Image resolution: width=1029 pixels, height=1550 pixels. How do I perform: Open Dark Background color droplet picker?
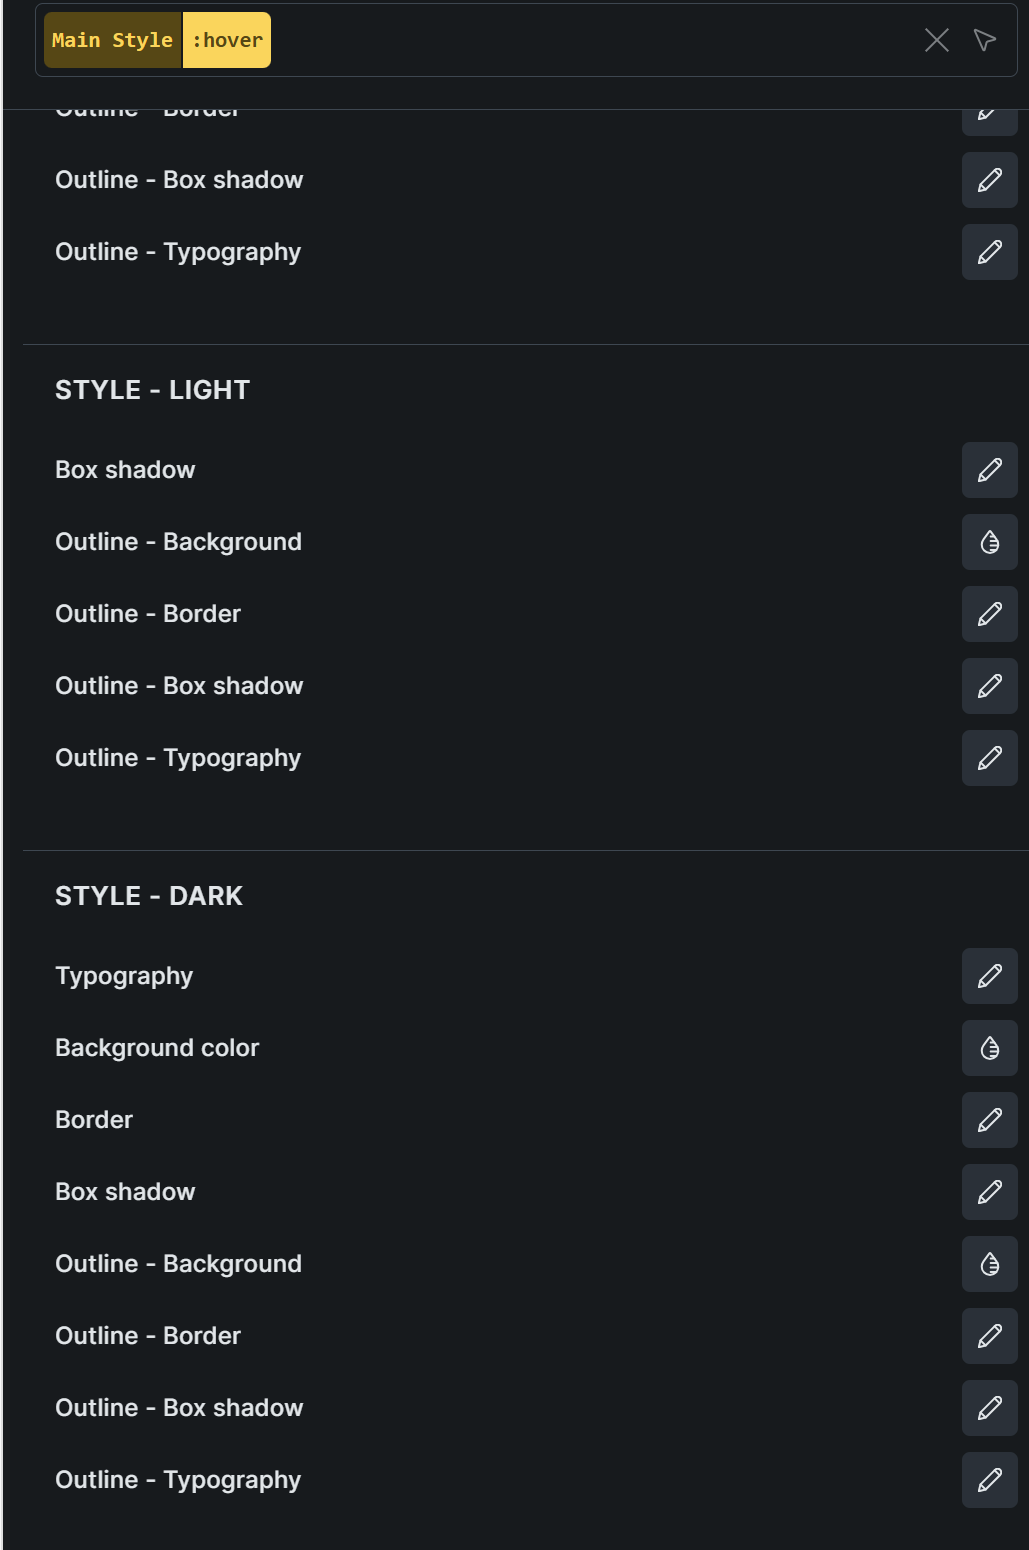click(x=989, y=1048)
